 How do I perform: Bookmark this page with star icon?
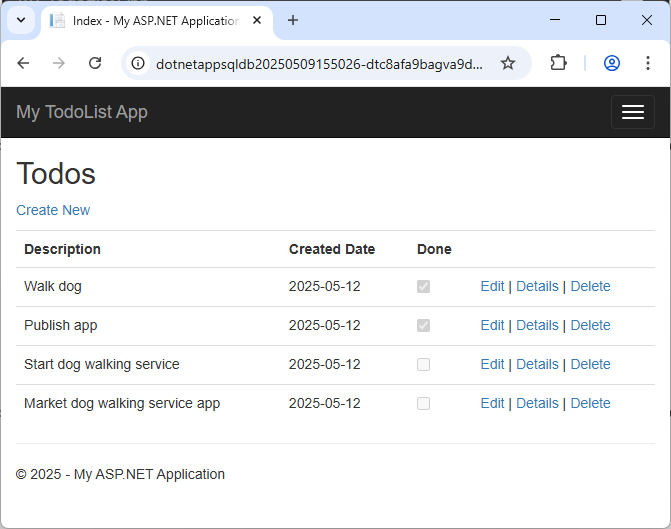click(508, 63)
